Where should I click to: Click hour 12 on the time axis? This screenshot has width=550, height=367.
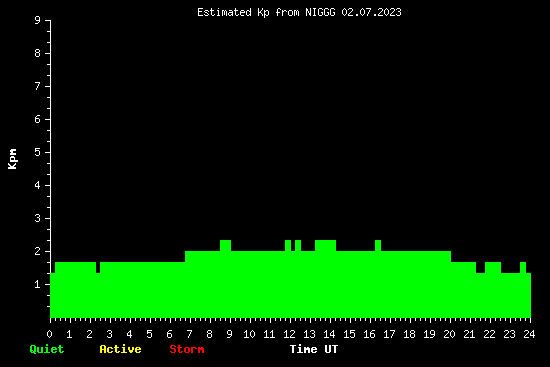click(289, 334)
